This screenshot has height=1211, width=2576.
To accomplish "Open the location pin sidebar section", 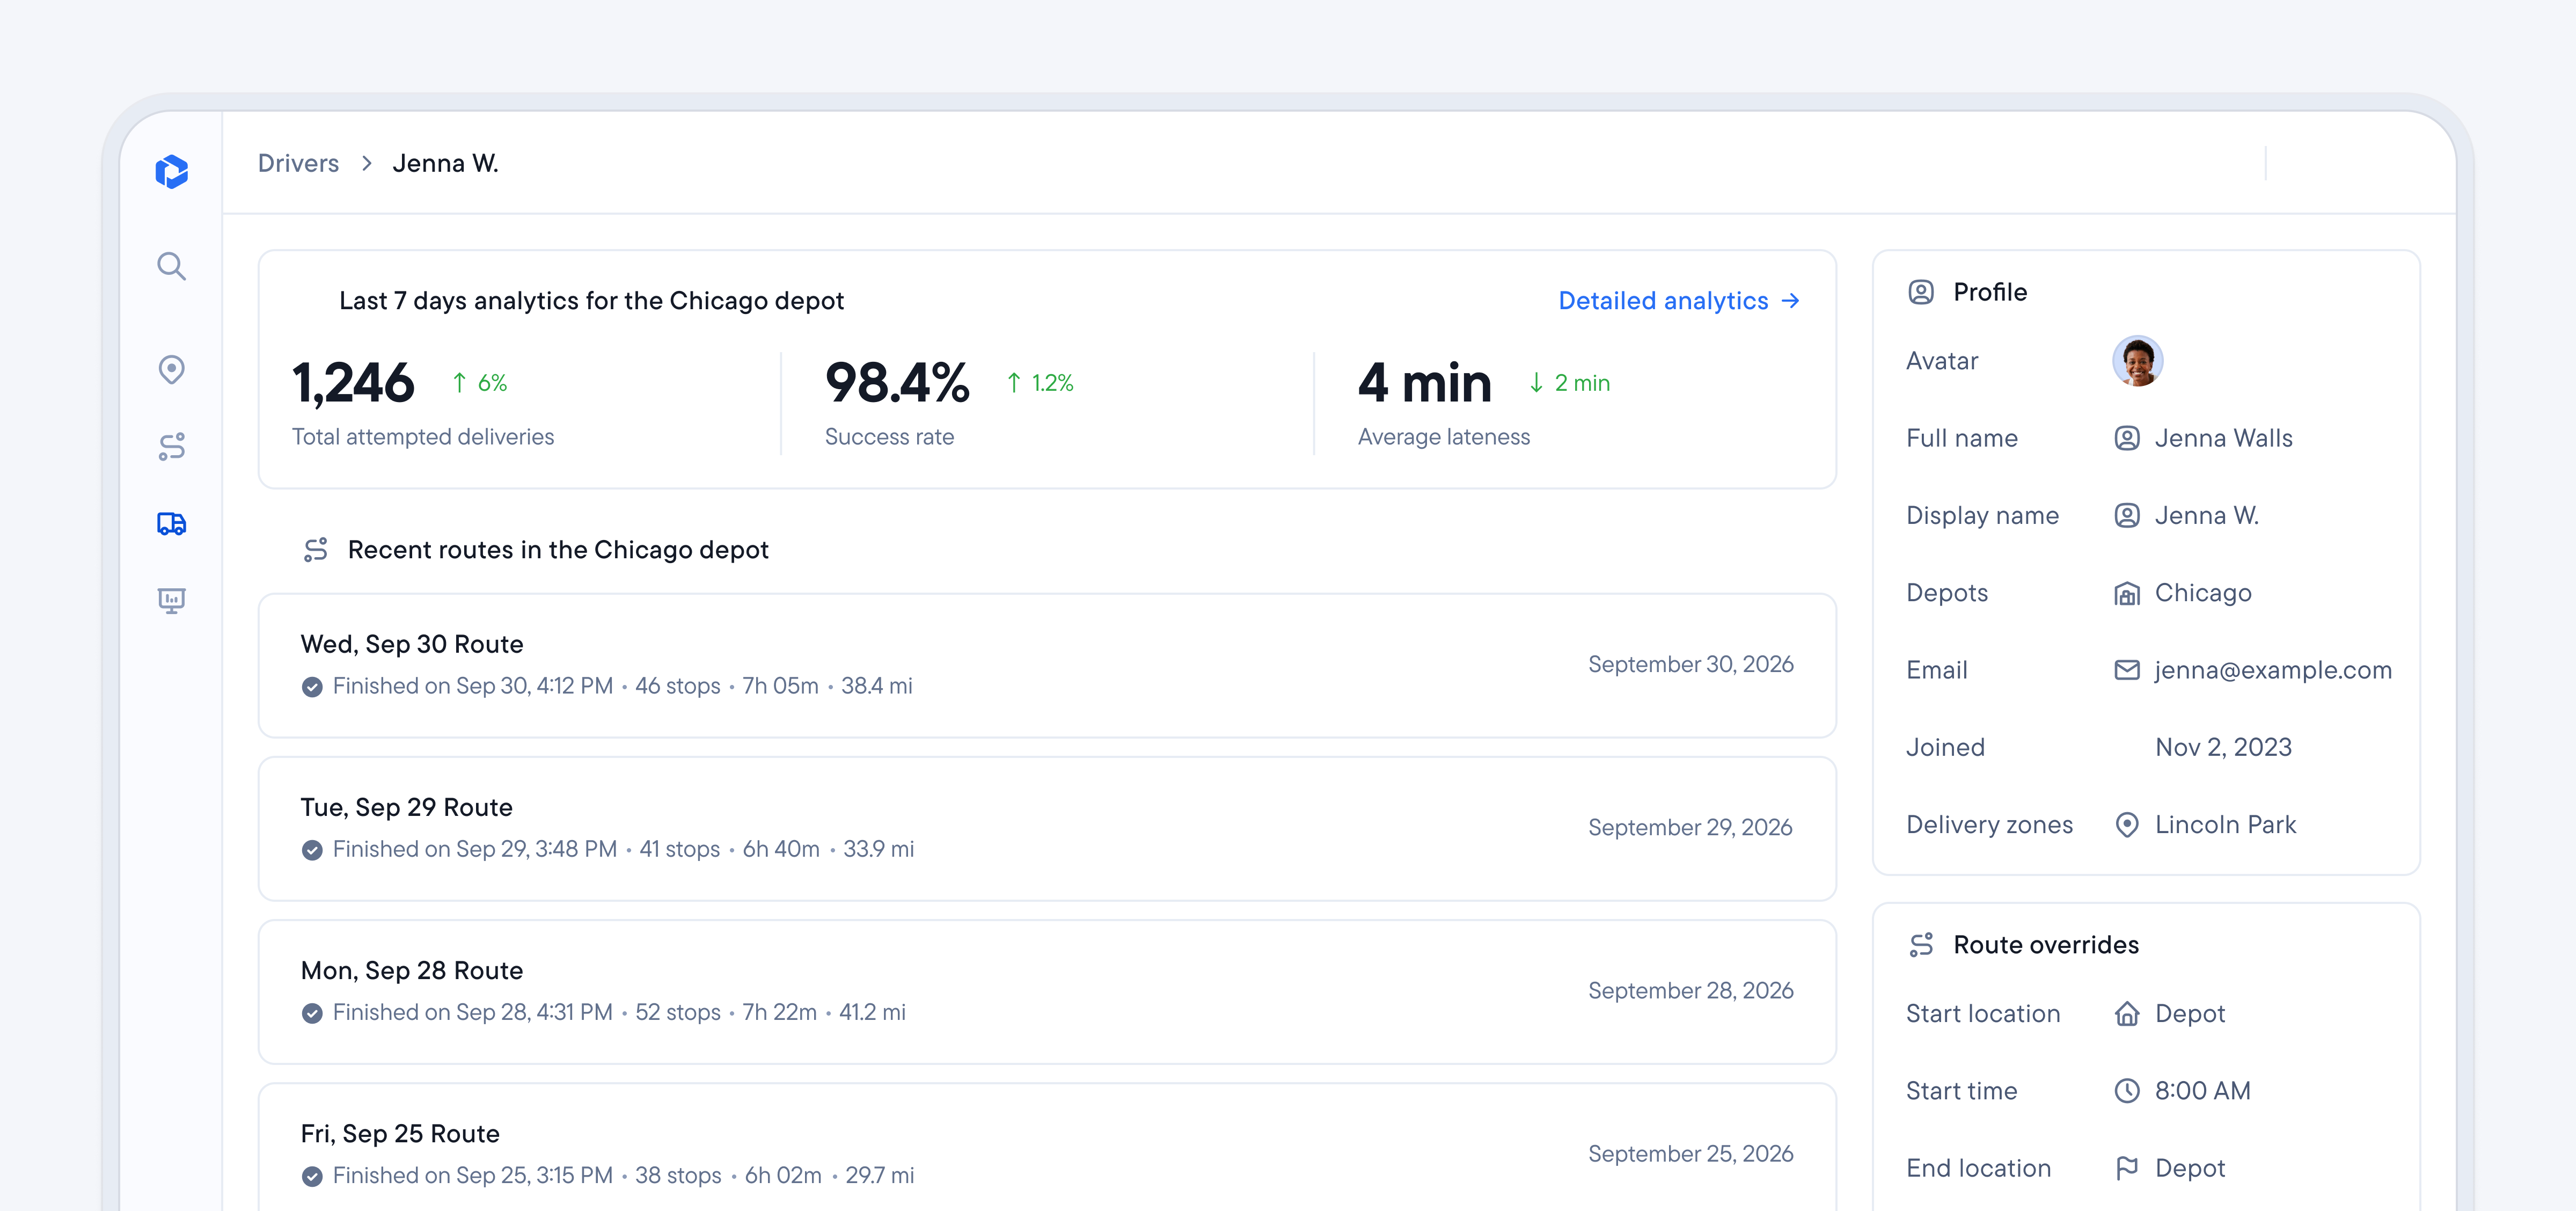I will 172,369.
